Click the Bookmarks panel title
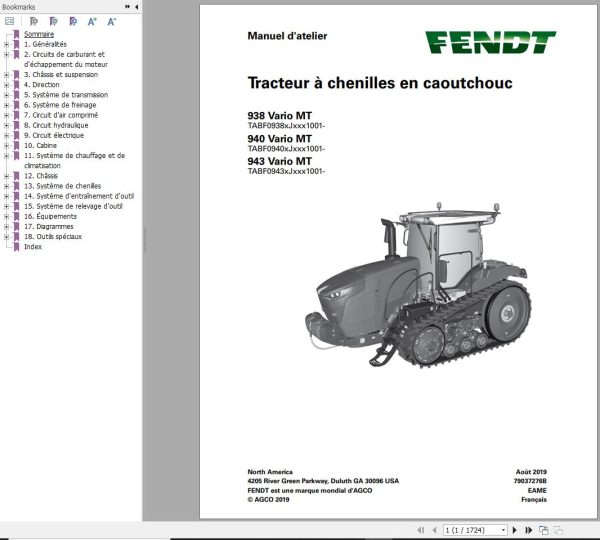Viewport: 600px width, 540px height. pyautogui.click(x=18, y=7)
